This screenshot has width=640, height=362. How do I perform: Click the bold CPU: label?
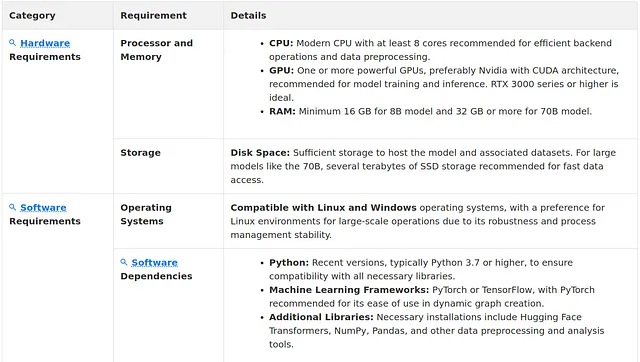tap(281, 43)
